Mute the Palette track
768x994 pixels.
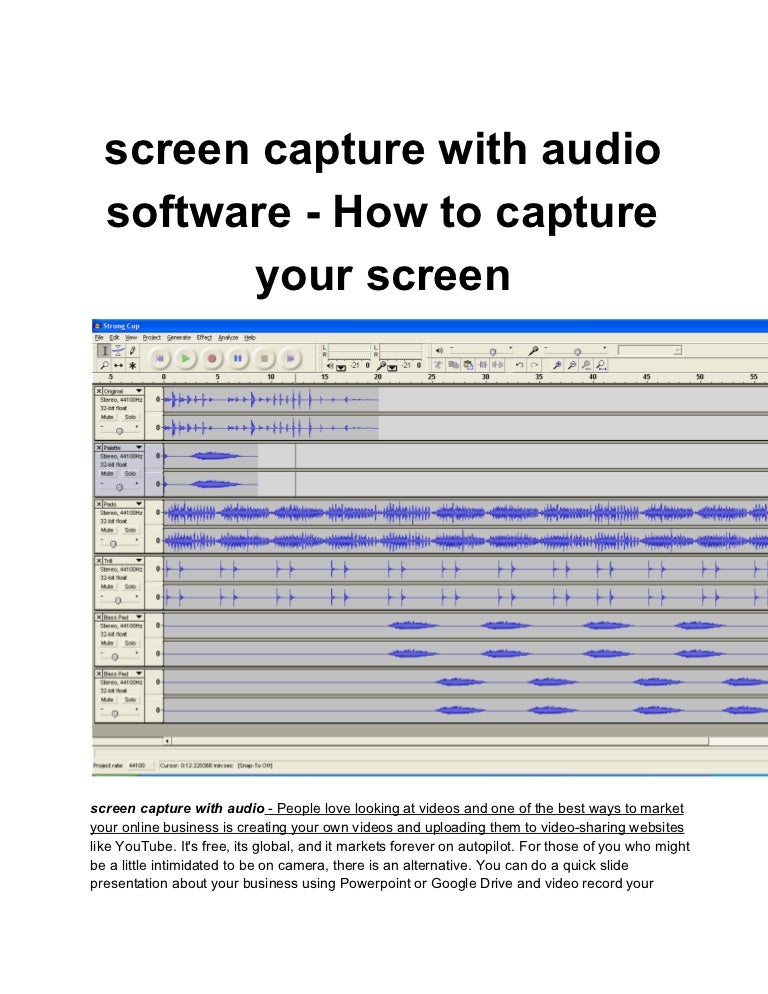pyautogui.click(x=107, y=474)
